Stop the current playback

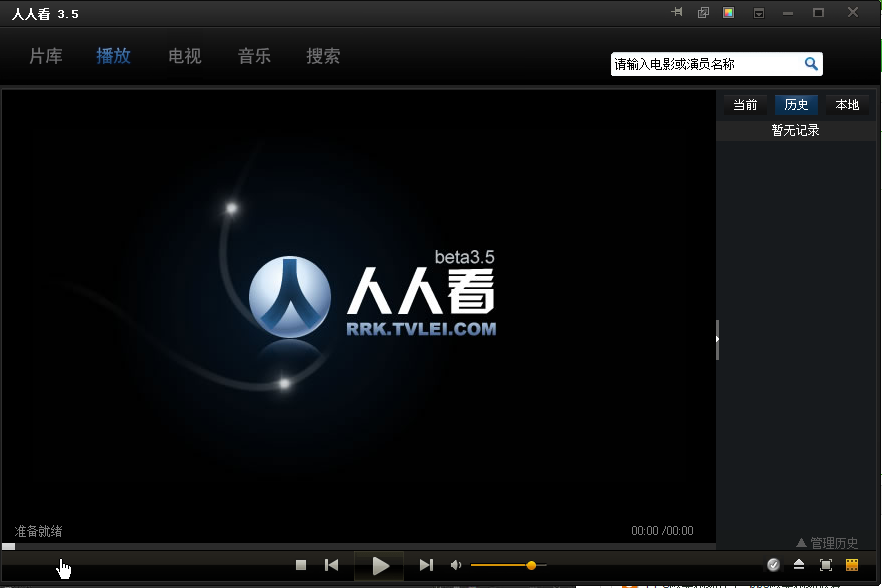300,565
